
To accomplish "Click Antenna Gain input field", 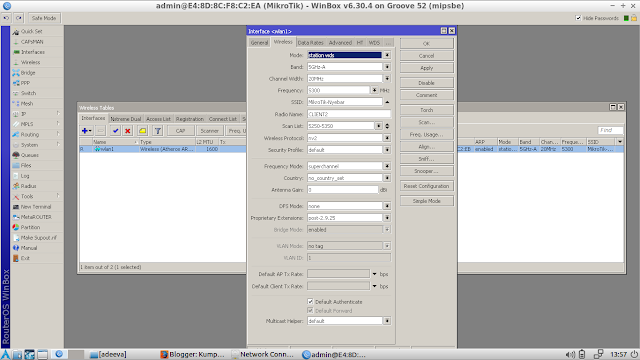I will tap(343, 190).
